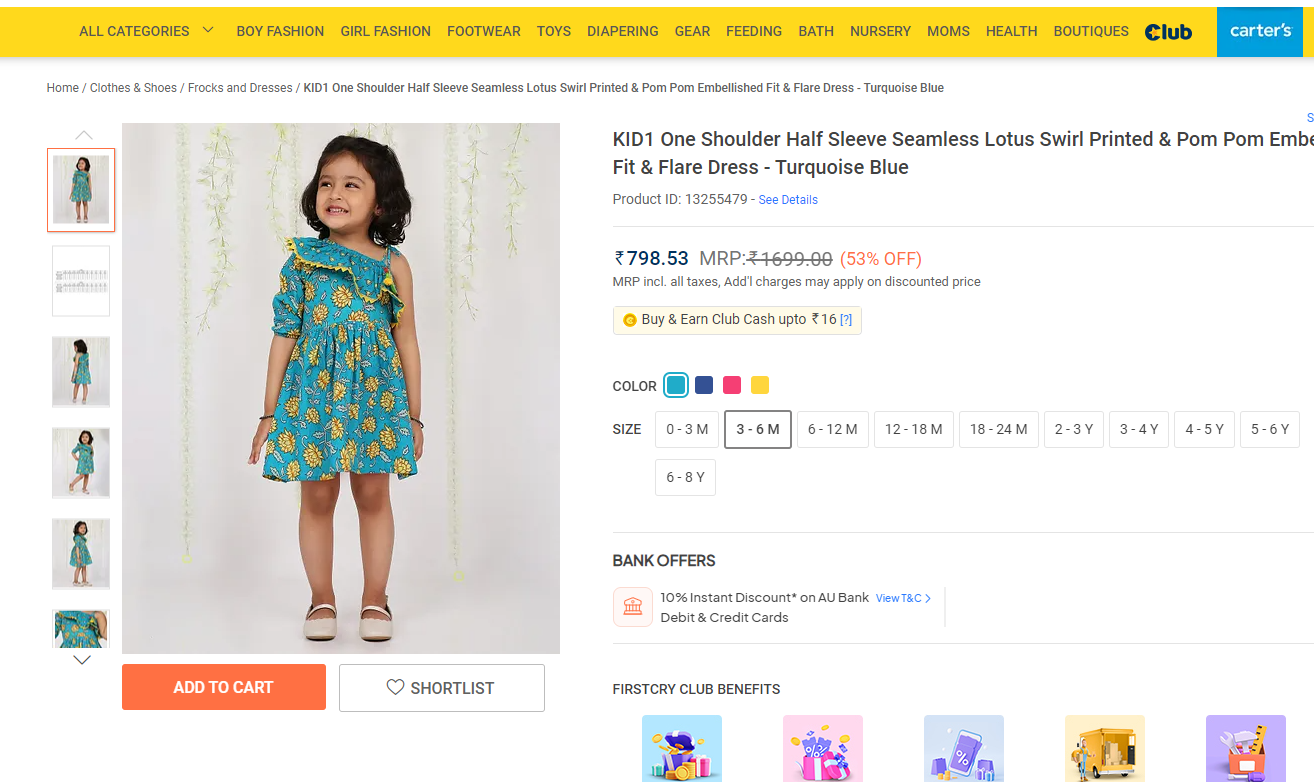Select size 6 - 12 M

[x=832, y=429]
